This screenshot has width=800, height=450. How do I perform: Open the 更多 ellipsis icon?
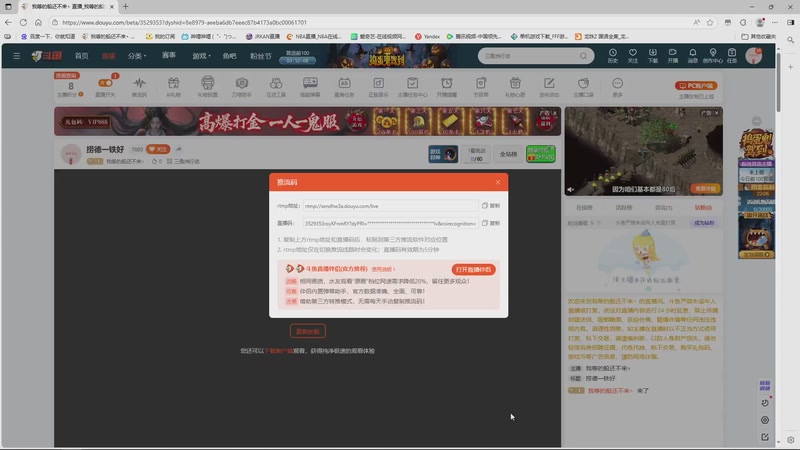617,86
